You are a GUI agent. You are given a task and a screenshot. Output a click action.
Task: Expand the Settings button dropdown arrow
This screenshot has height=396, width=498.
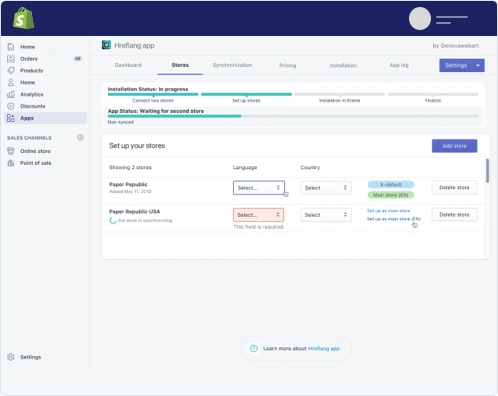478,65
